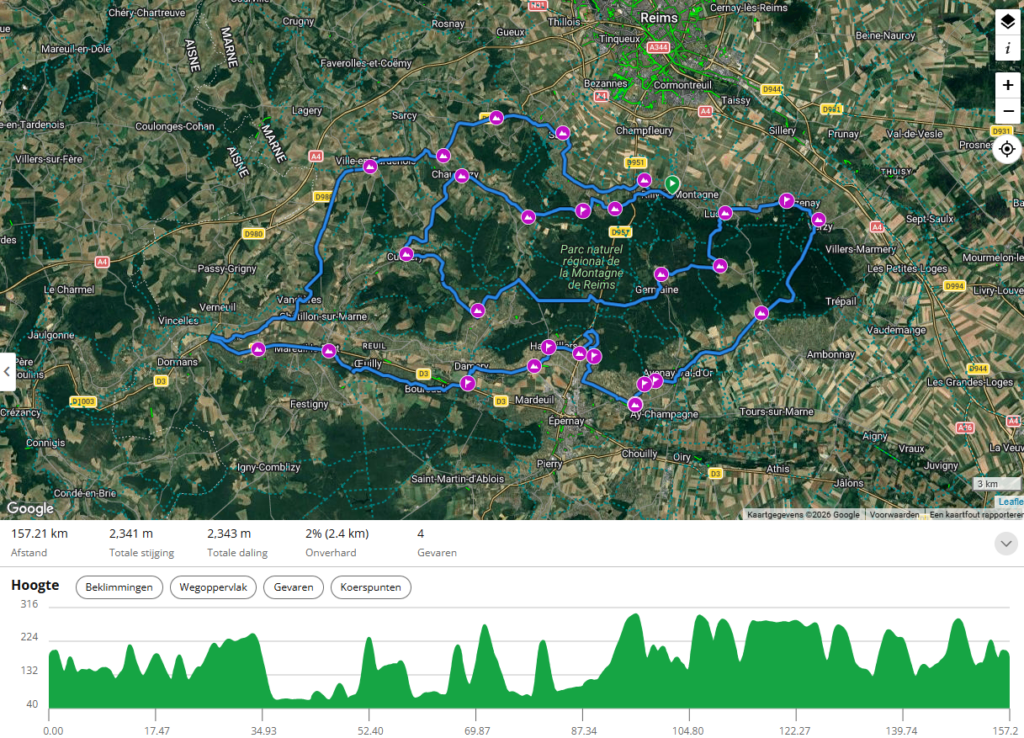Zoom out of the map
1024x738 pixels.
point(1008,111)
